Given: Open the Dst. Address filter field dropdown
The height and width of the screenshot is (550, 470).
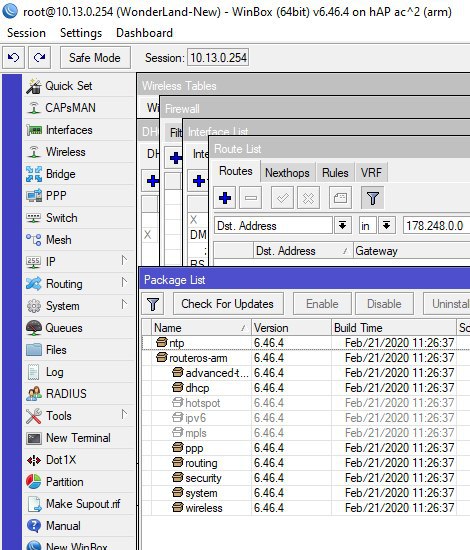Looking at the screenshot, I should [343, 226].
